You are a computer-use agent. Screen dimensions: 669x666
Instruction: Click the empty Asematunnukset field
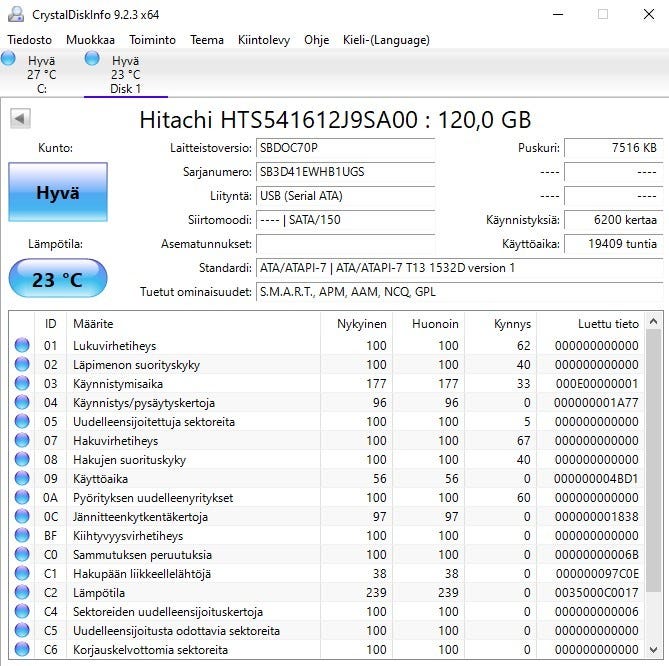point(346,244)
